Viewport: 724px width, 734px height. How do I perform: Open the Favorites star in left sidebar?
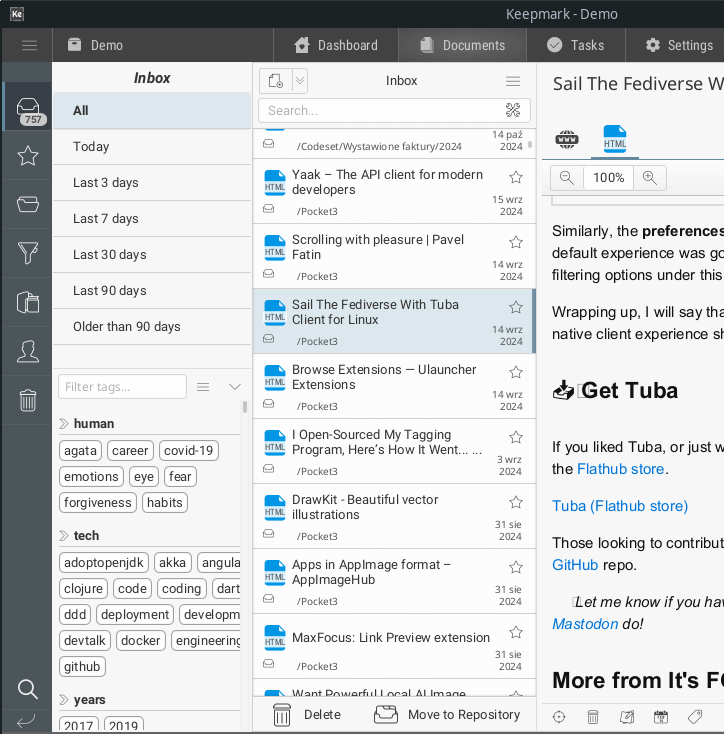click(x=27, y=155)
